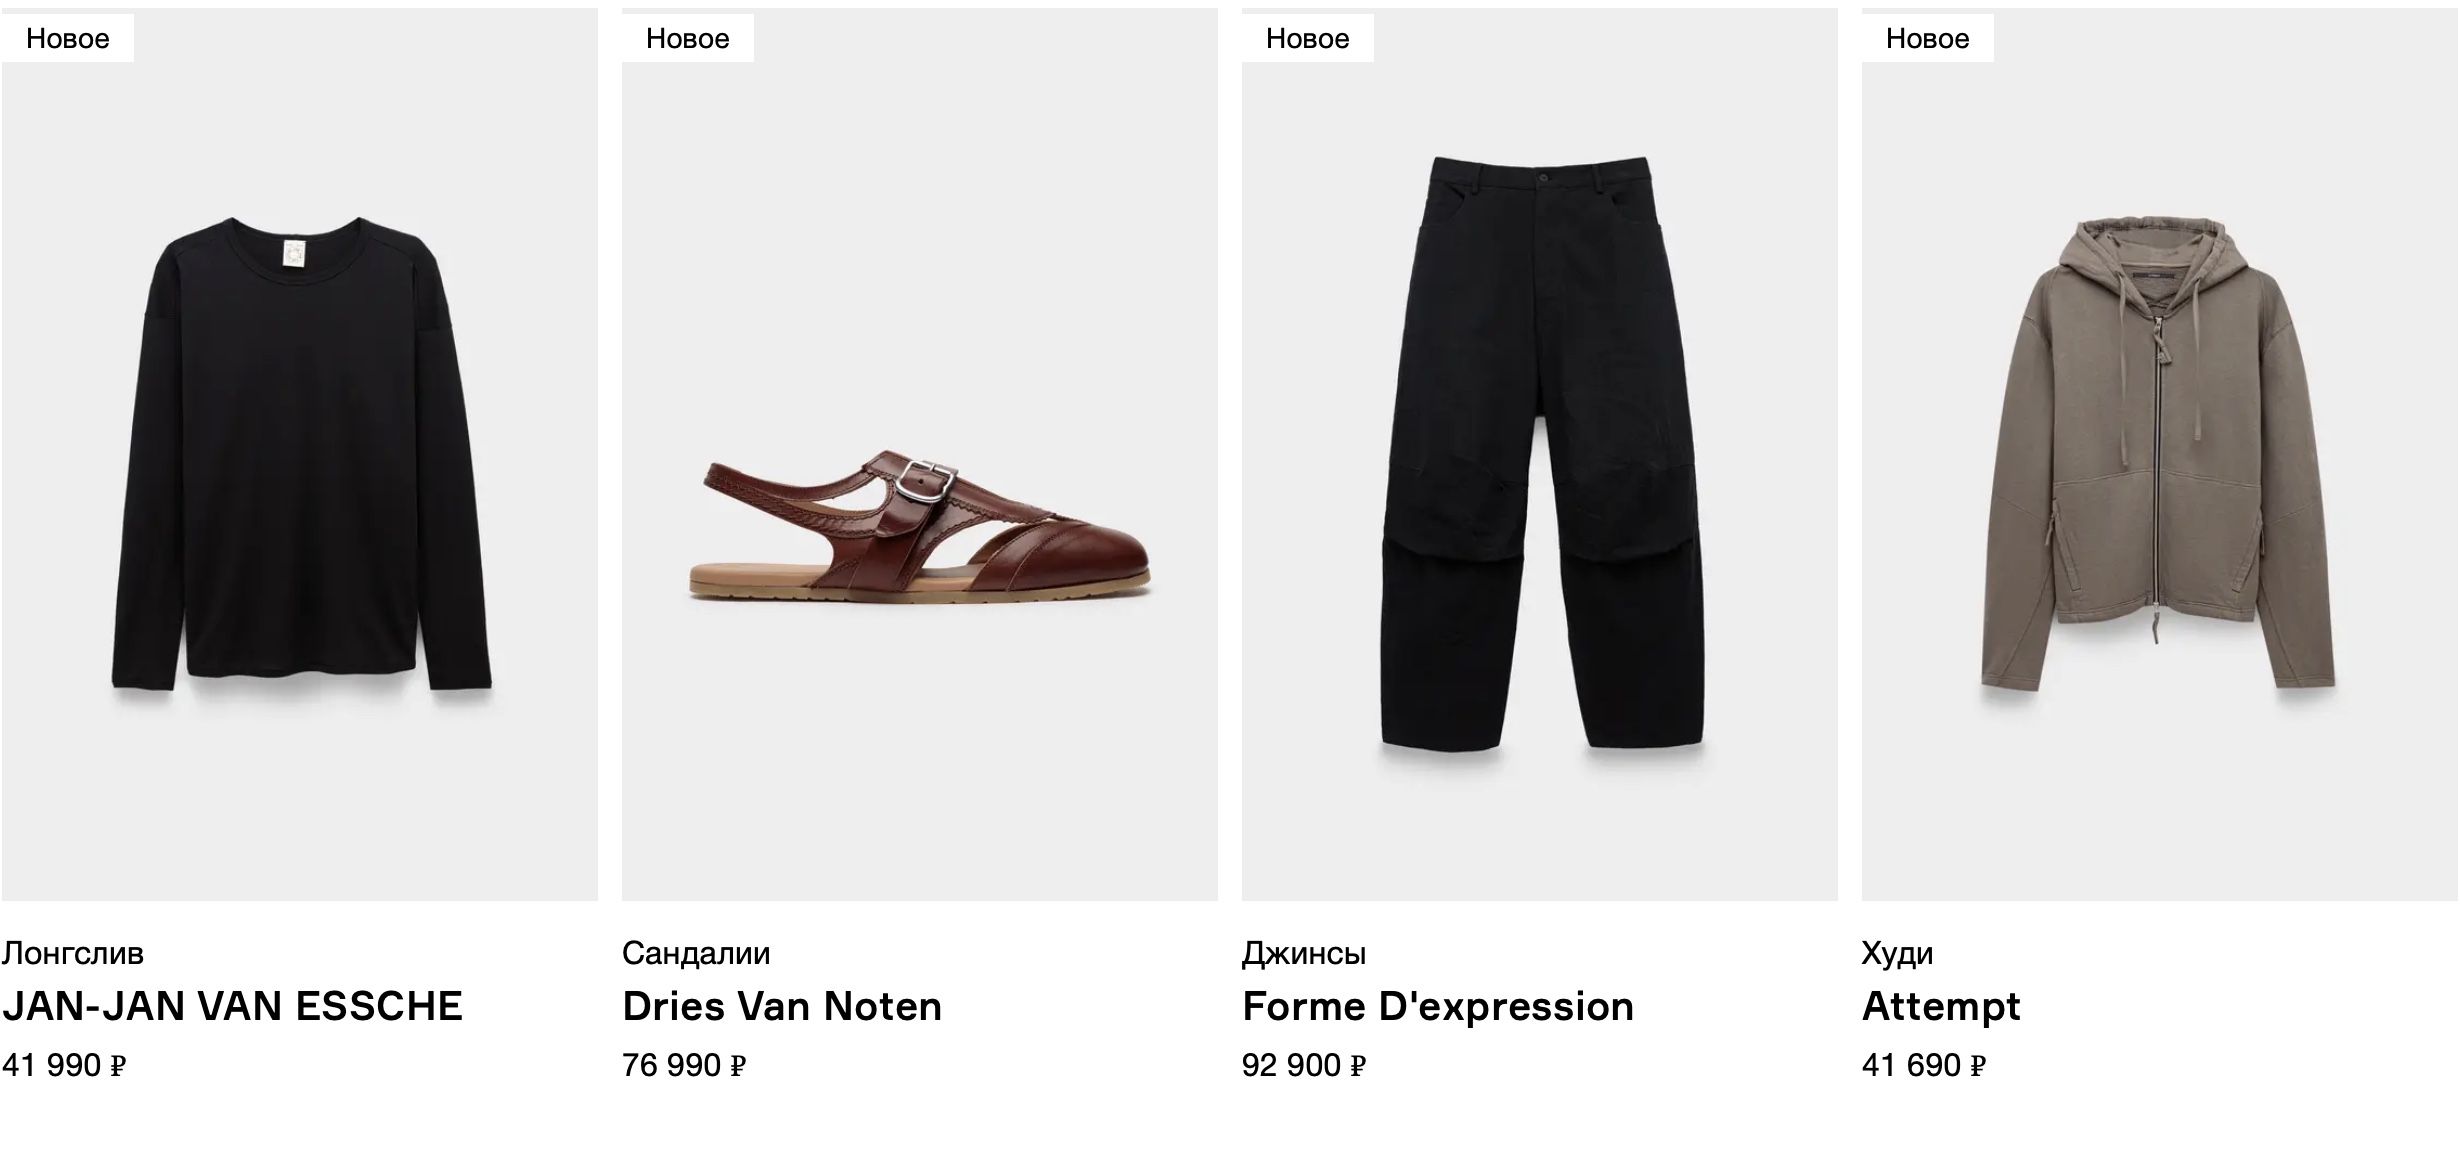This screenshot has width=2460, height=1152.
Task: Open the brown leather sandal image
Action: pos(920,455)
